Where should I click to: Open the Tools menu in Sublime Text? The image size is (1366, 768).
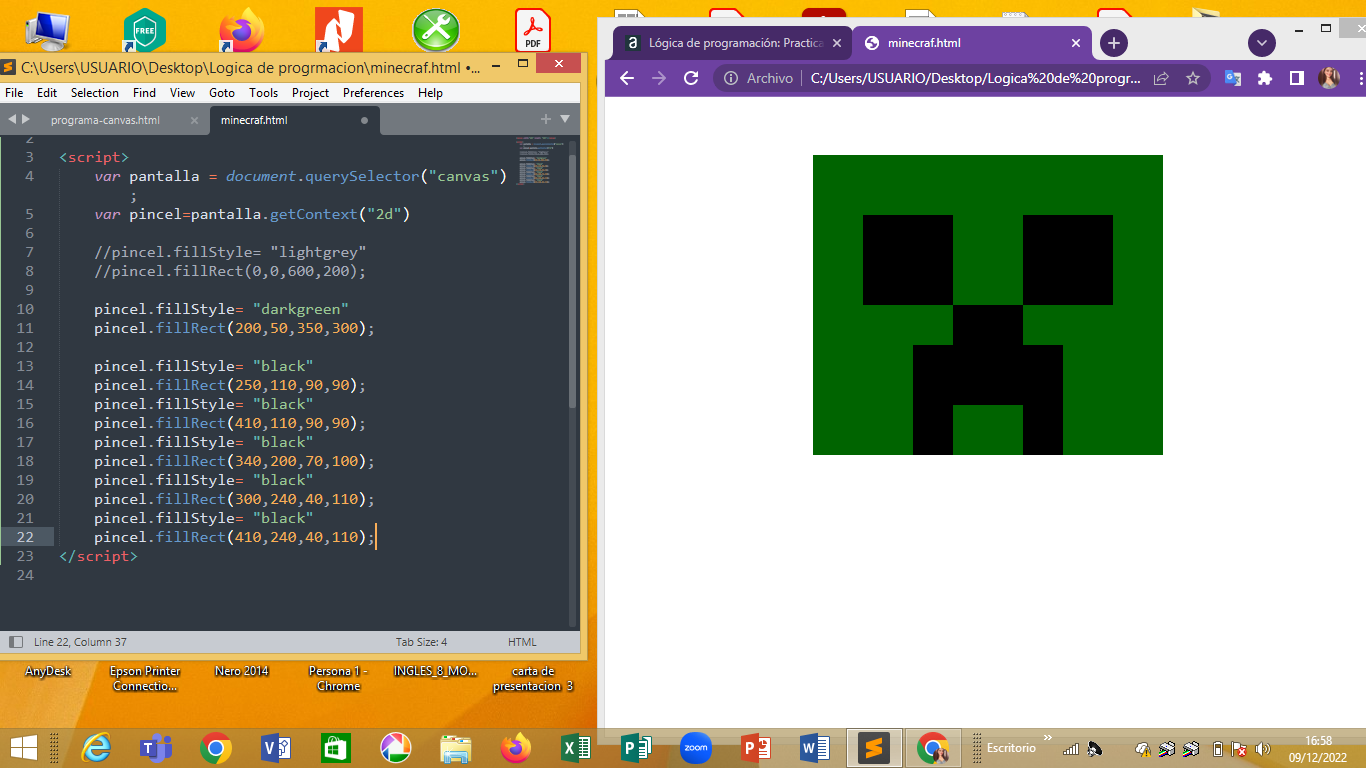click(x=264, y=92)
